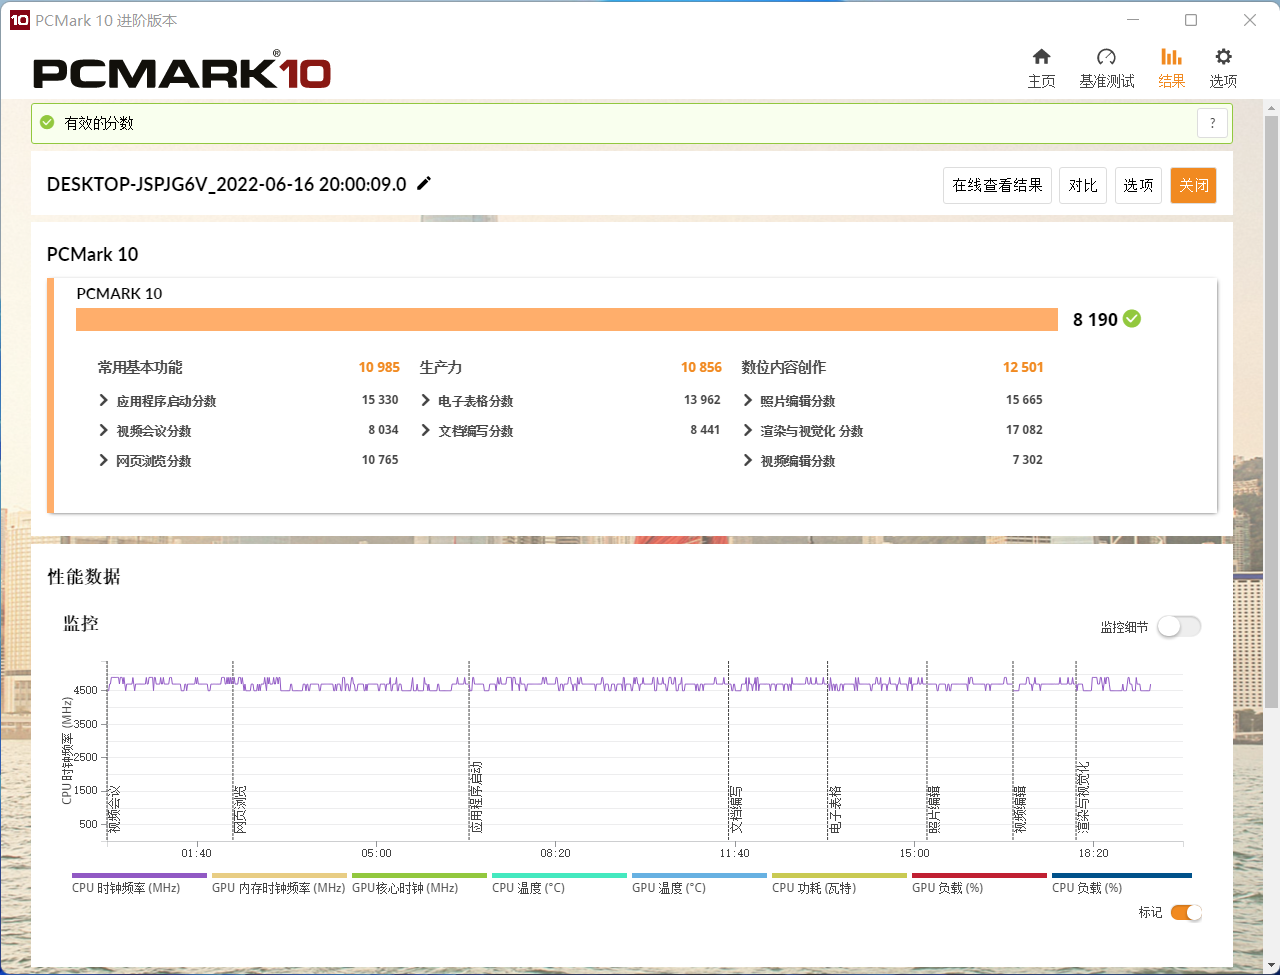The image size is (1280, 975).
Task: Click the 监控 chart heading
Action: pyautogui.click(x=81, y=623)
